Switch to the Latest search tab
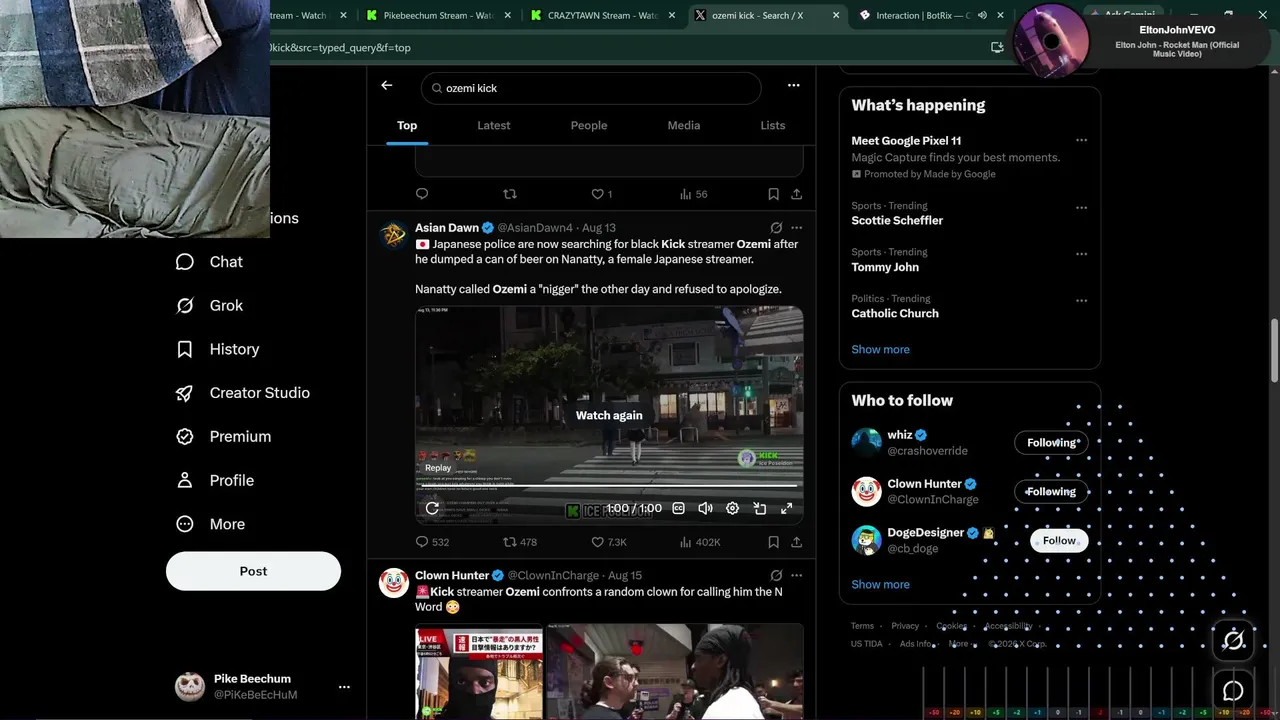 coord(494,126)
